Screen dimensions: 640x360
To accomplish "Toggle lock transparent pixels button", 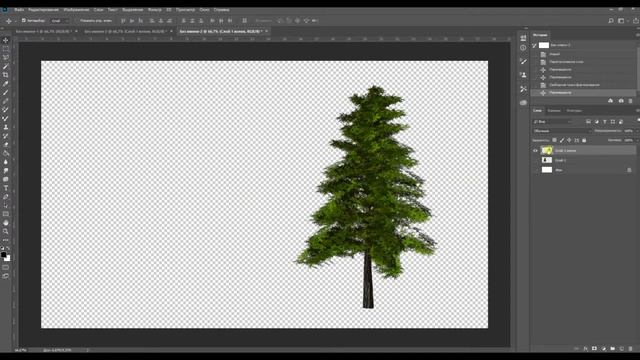I will coord(554,140).
